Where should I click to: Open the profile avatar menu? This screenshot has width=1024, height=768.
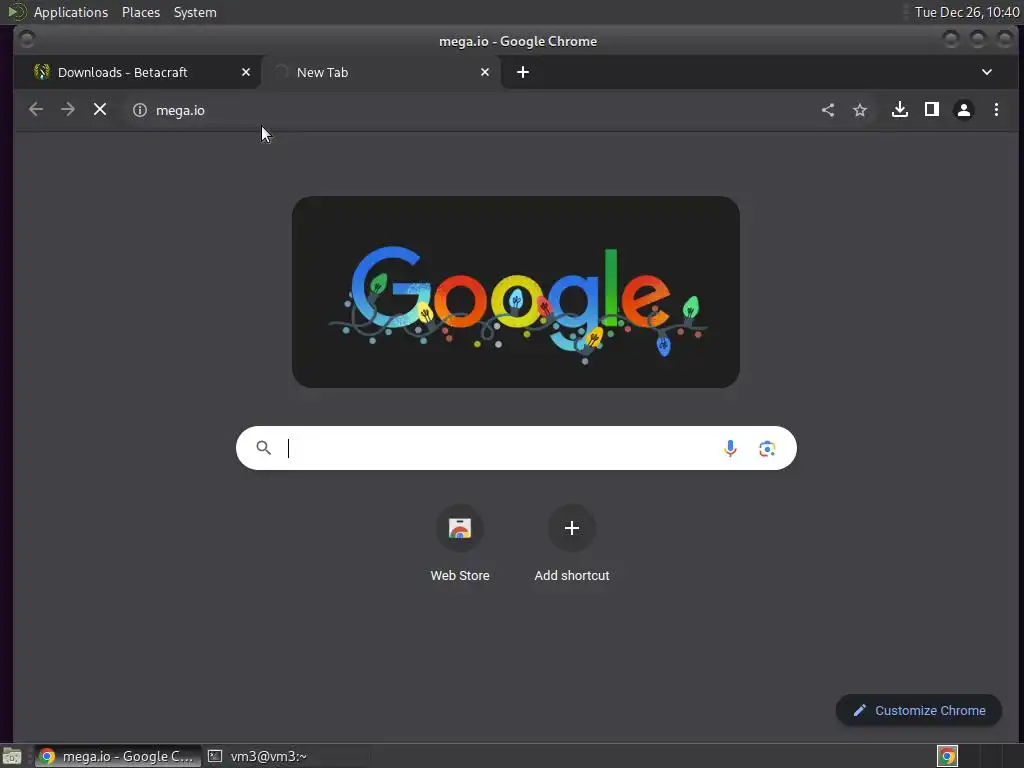tap(964, 110)
